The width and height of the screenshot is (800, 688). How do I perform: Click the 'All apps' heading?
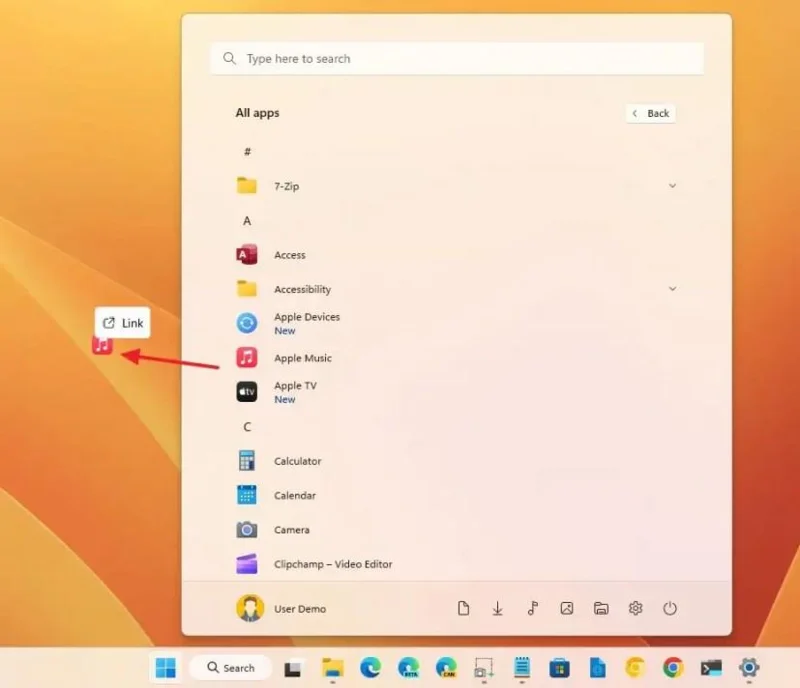tap(257, 113)
